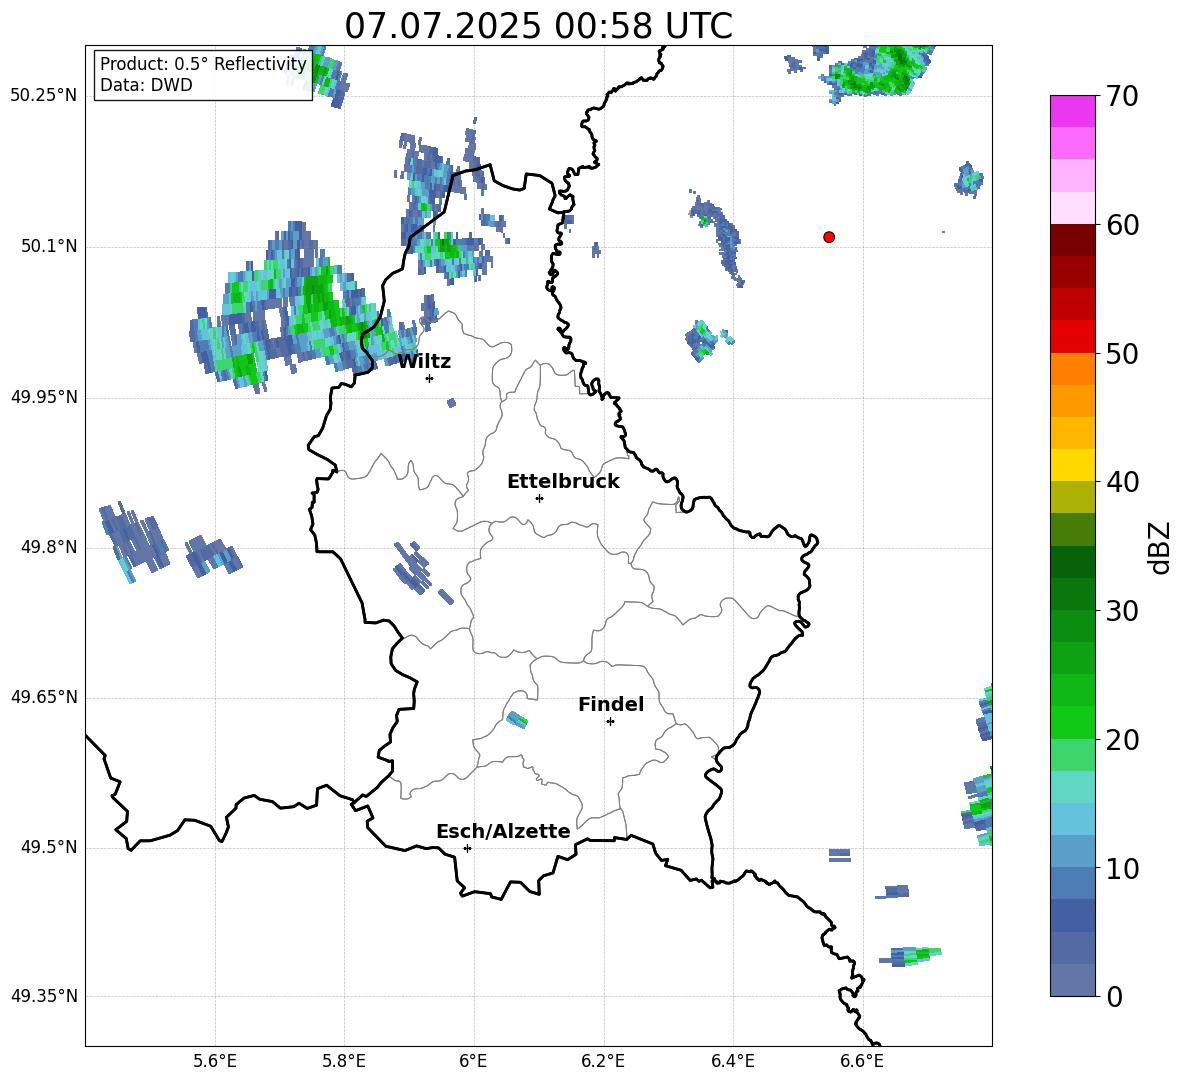Click the red dot radar site marker
This screenshot has width=1184, height=1081.
tap(828, 237)
